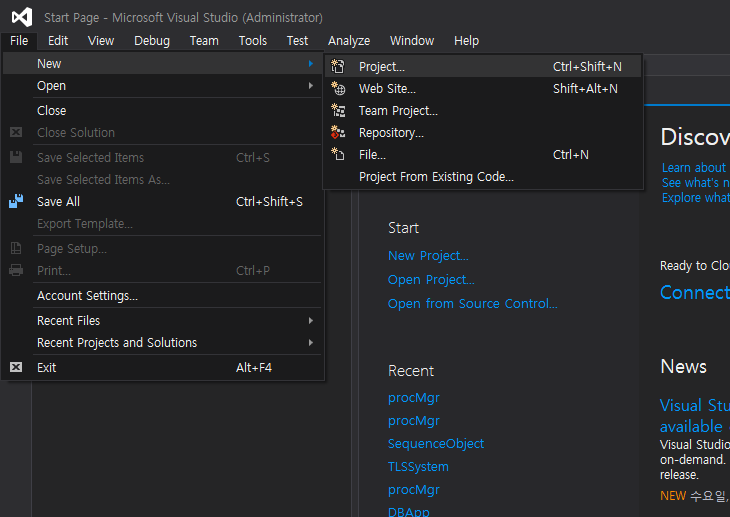This screenshot has width=730, height=517.
Task: Select Close in the File menu
Action: tap(162, 110)
